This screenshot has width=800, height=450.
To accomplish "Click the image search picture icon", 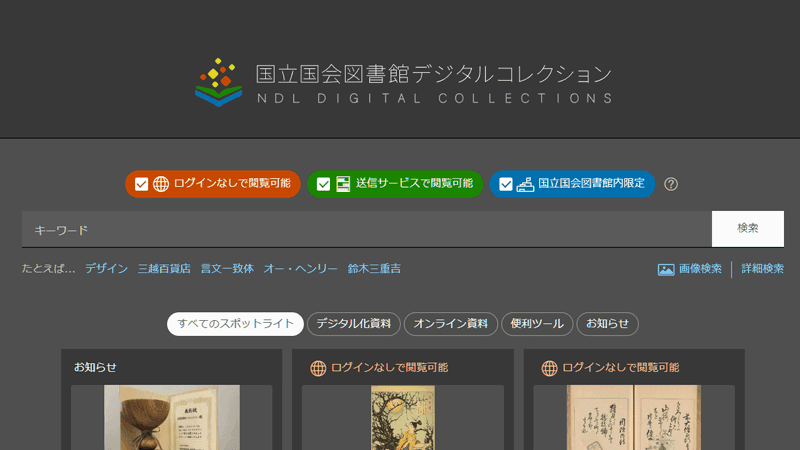I will tap(666, 269).
